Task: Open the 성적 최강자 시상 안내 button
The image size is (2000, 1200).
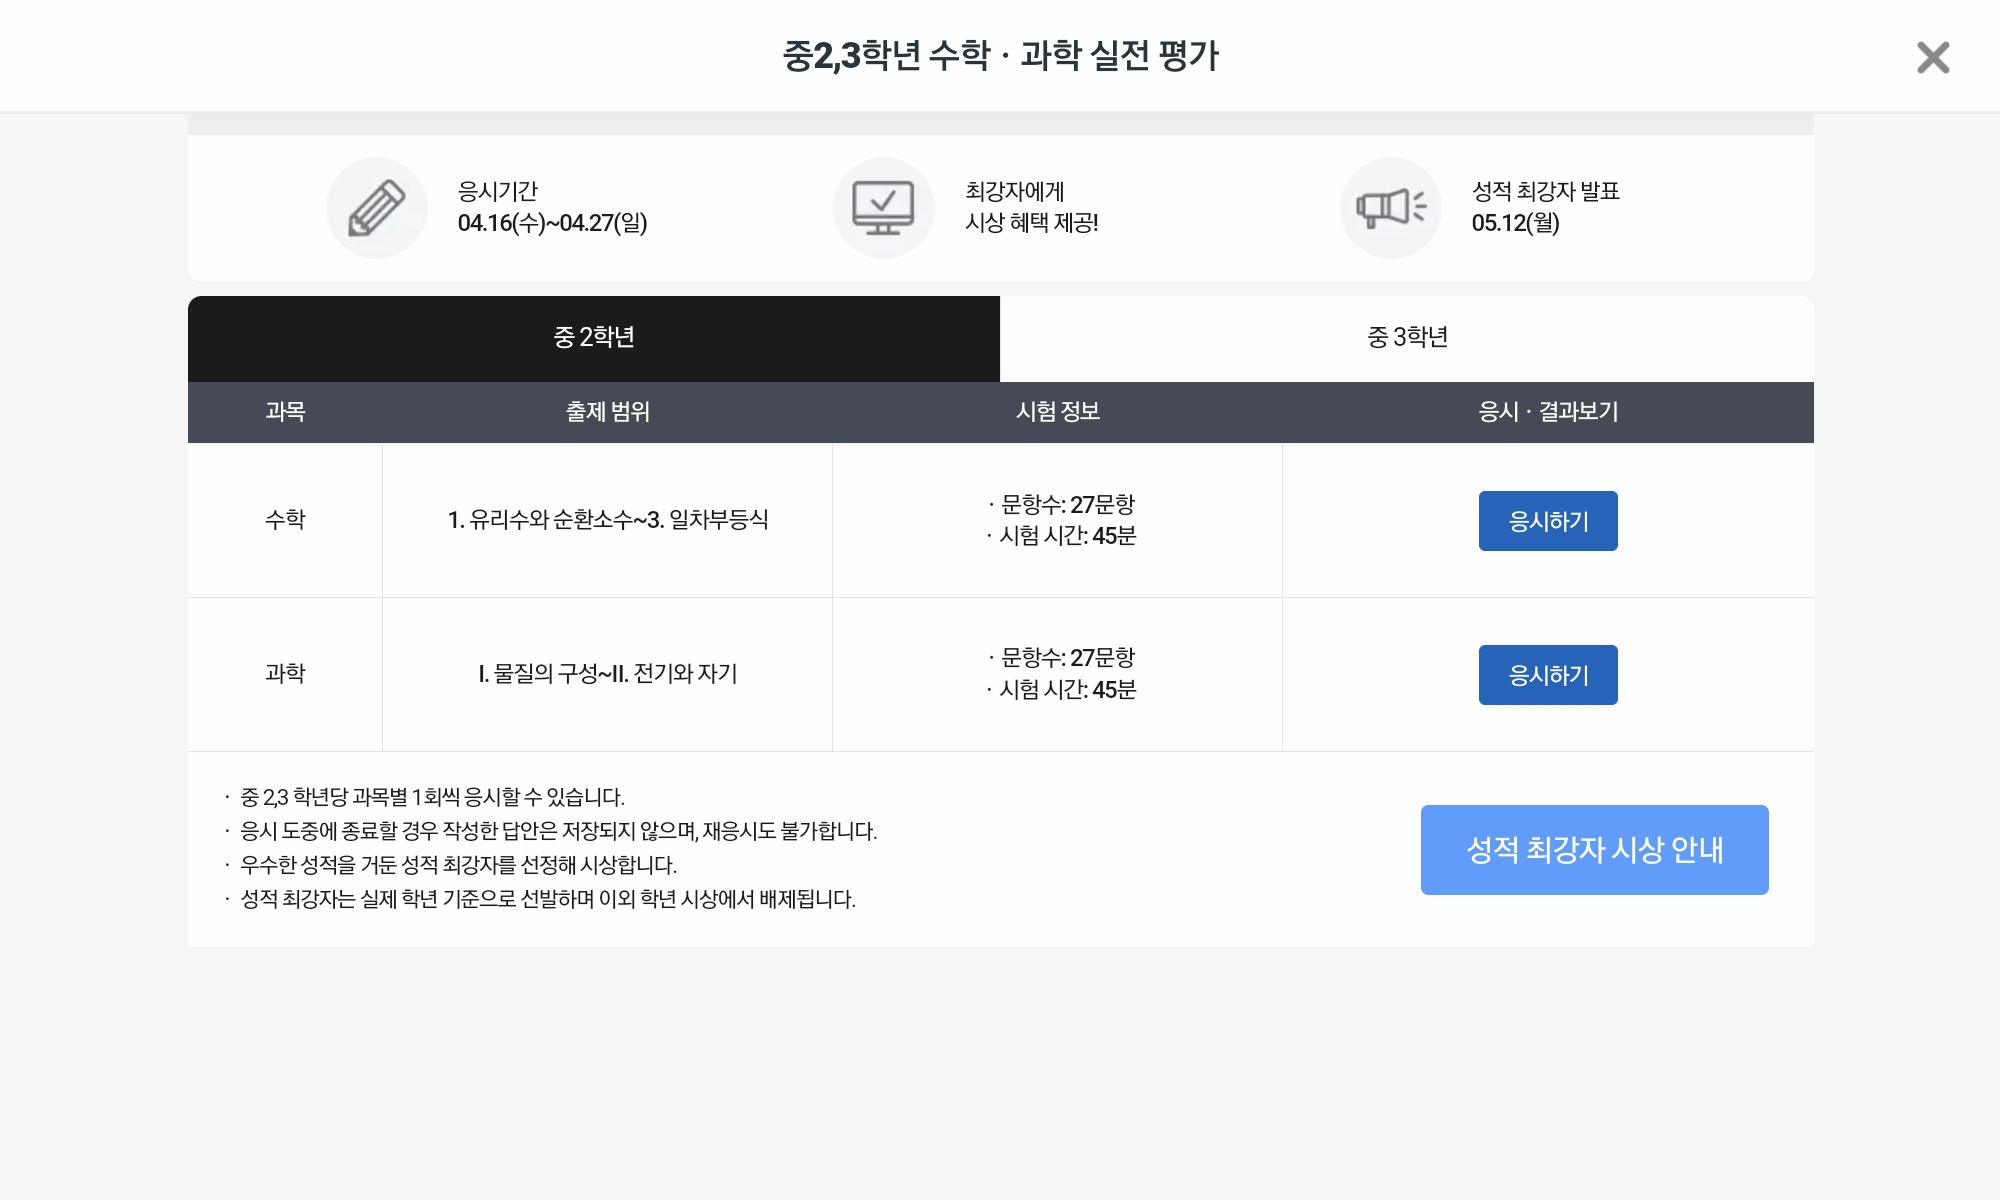Action: [x=1594, y=850]
